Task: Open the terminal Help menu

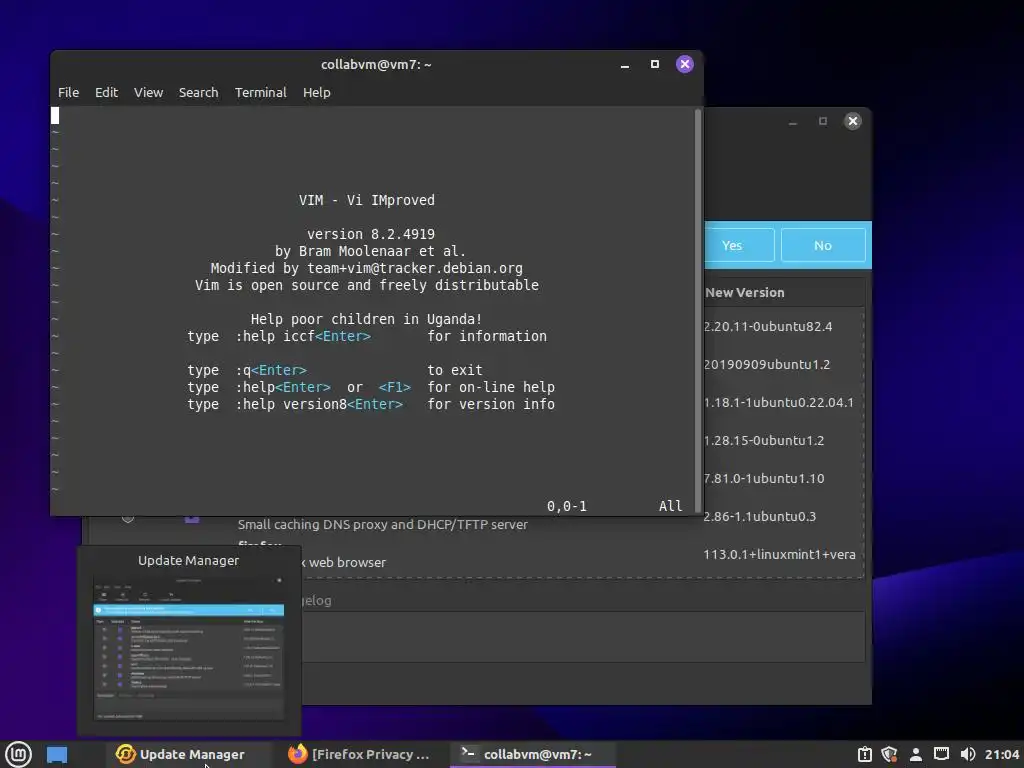Action: point(317,92)
